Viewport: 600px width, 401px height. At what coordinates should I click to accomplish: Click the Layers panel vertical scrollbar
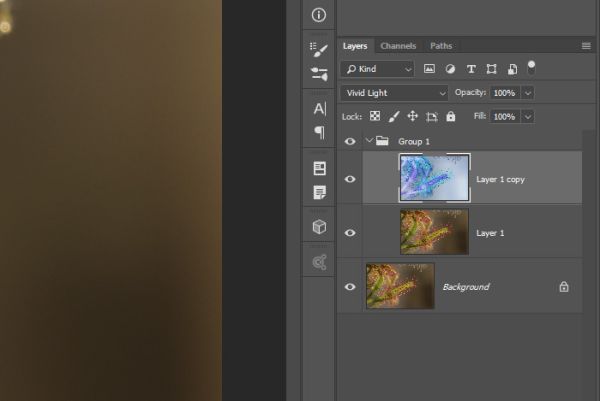click(x=590, y=264)
